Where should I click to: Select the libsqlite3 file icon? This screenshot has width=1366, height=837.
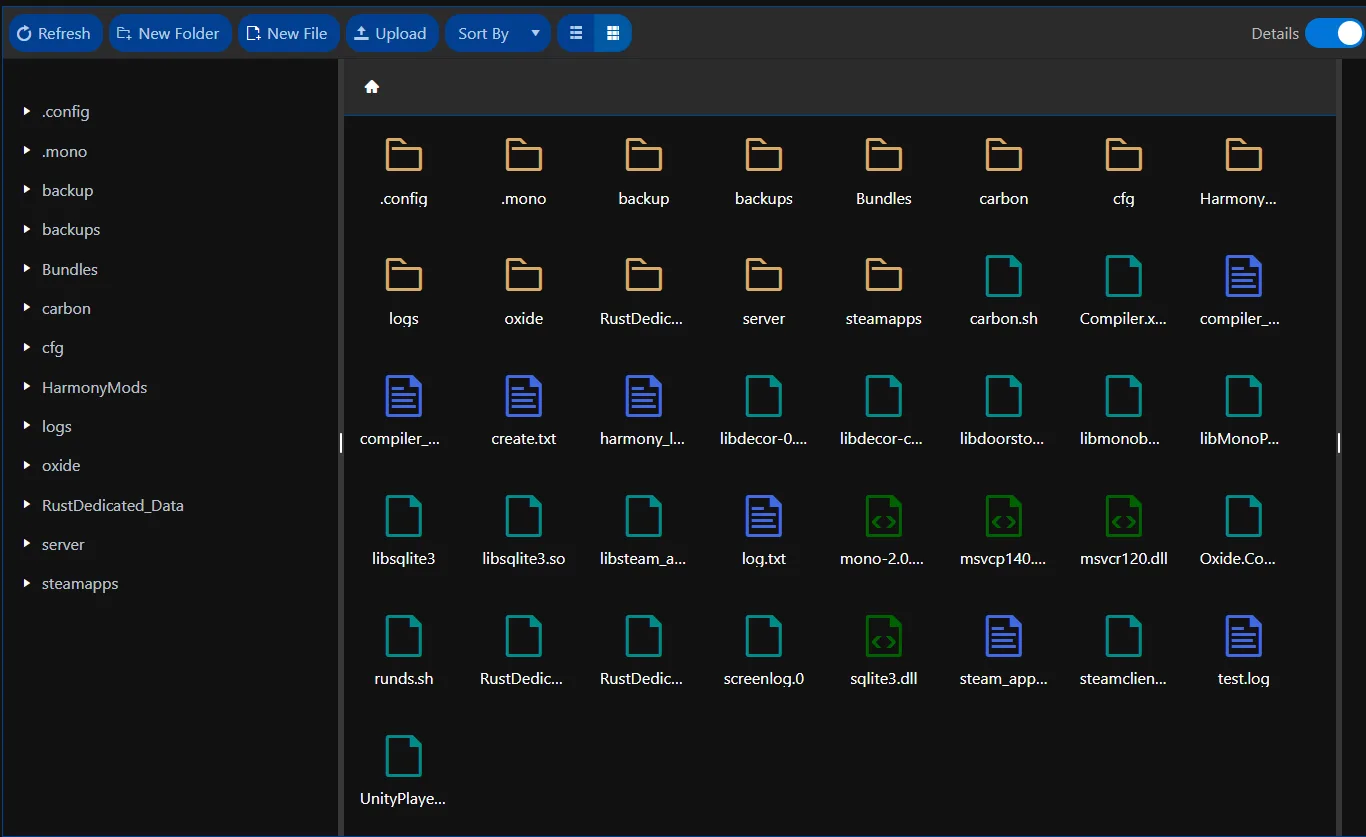pos(404,516)
